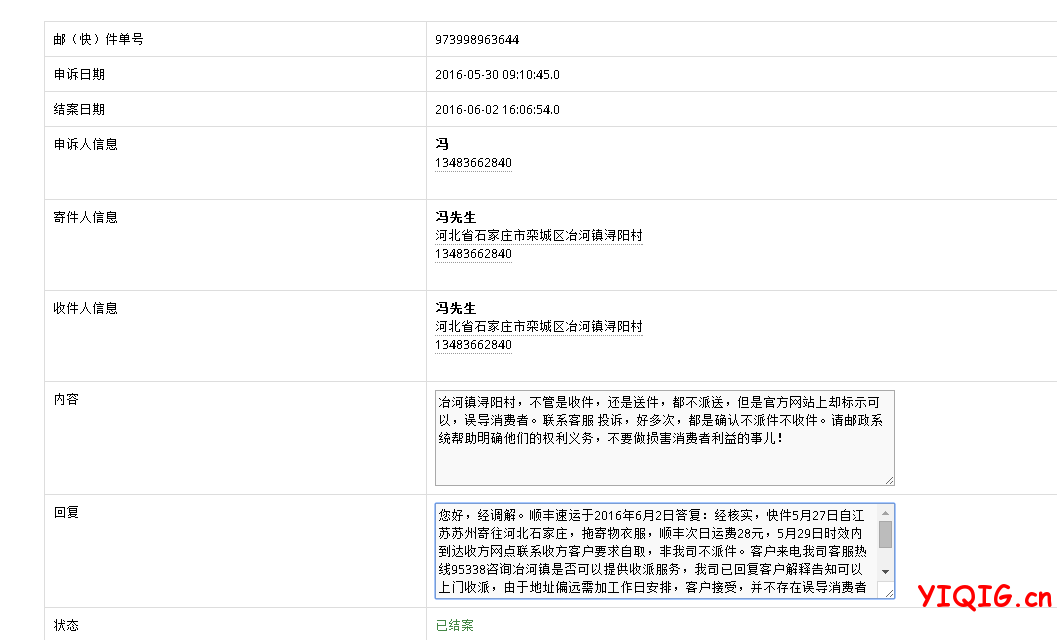Focus the 回复 reply text area
The height and width of the screenshot is (640, 1057).
[x=655, y=550]
